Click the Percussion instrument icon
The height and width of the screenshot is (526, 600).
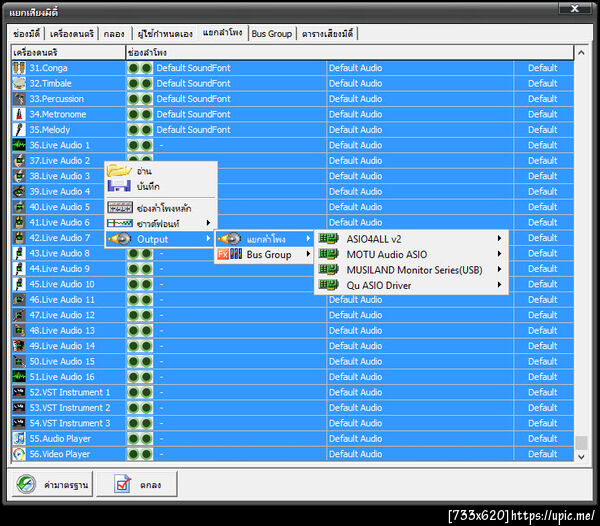point(19,99)
